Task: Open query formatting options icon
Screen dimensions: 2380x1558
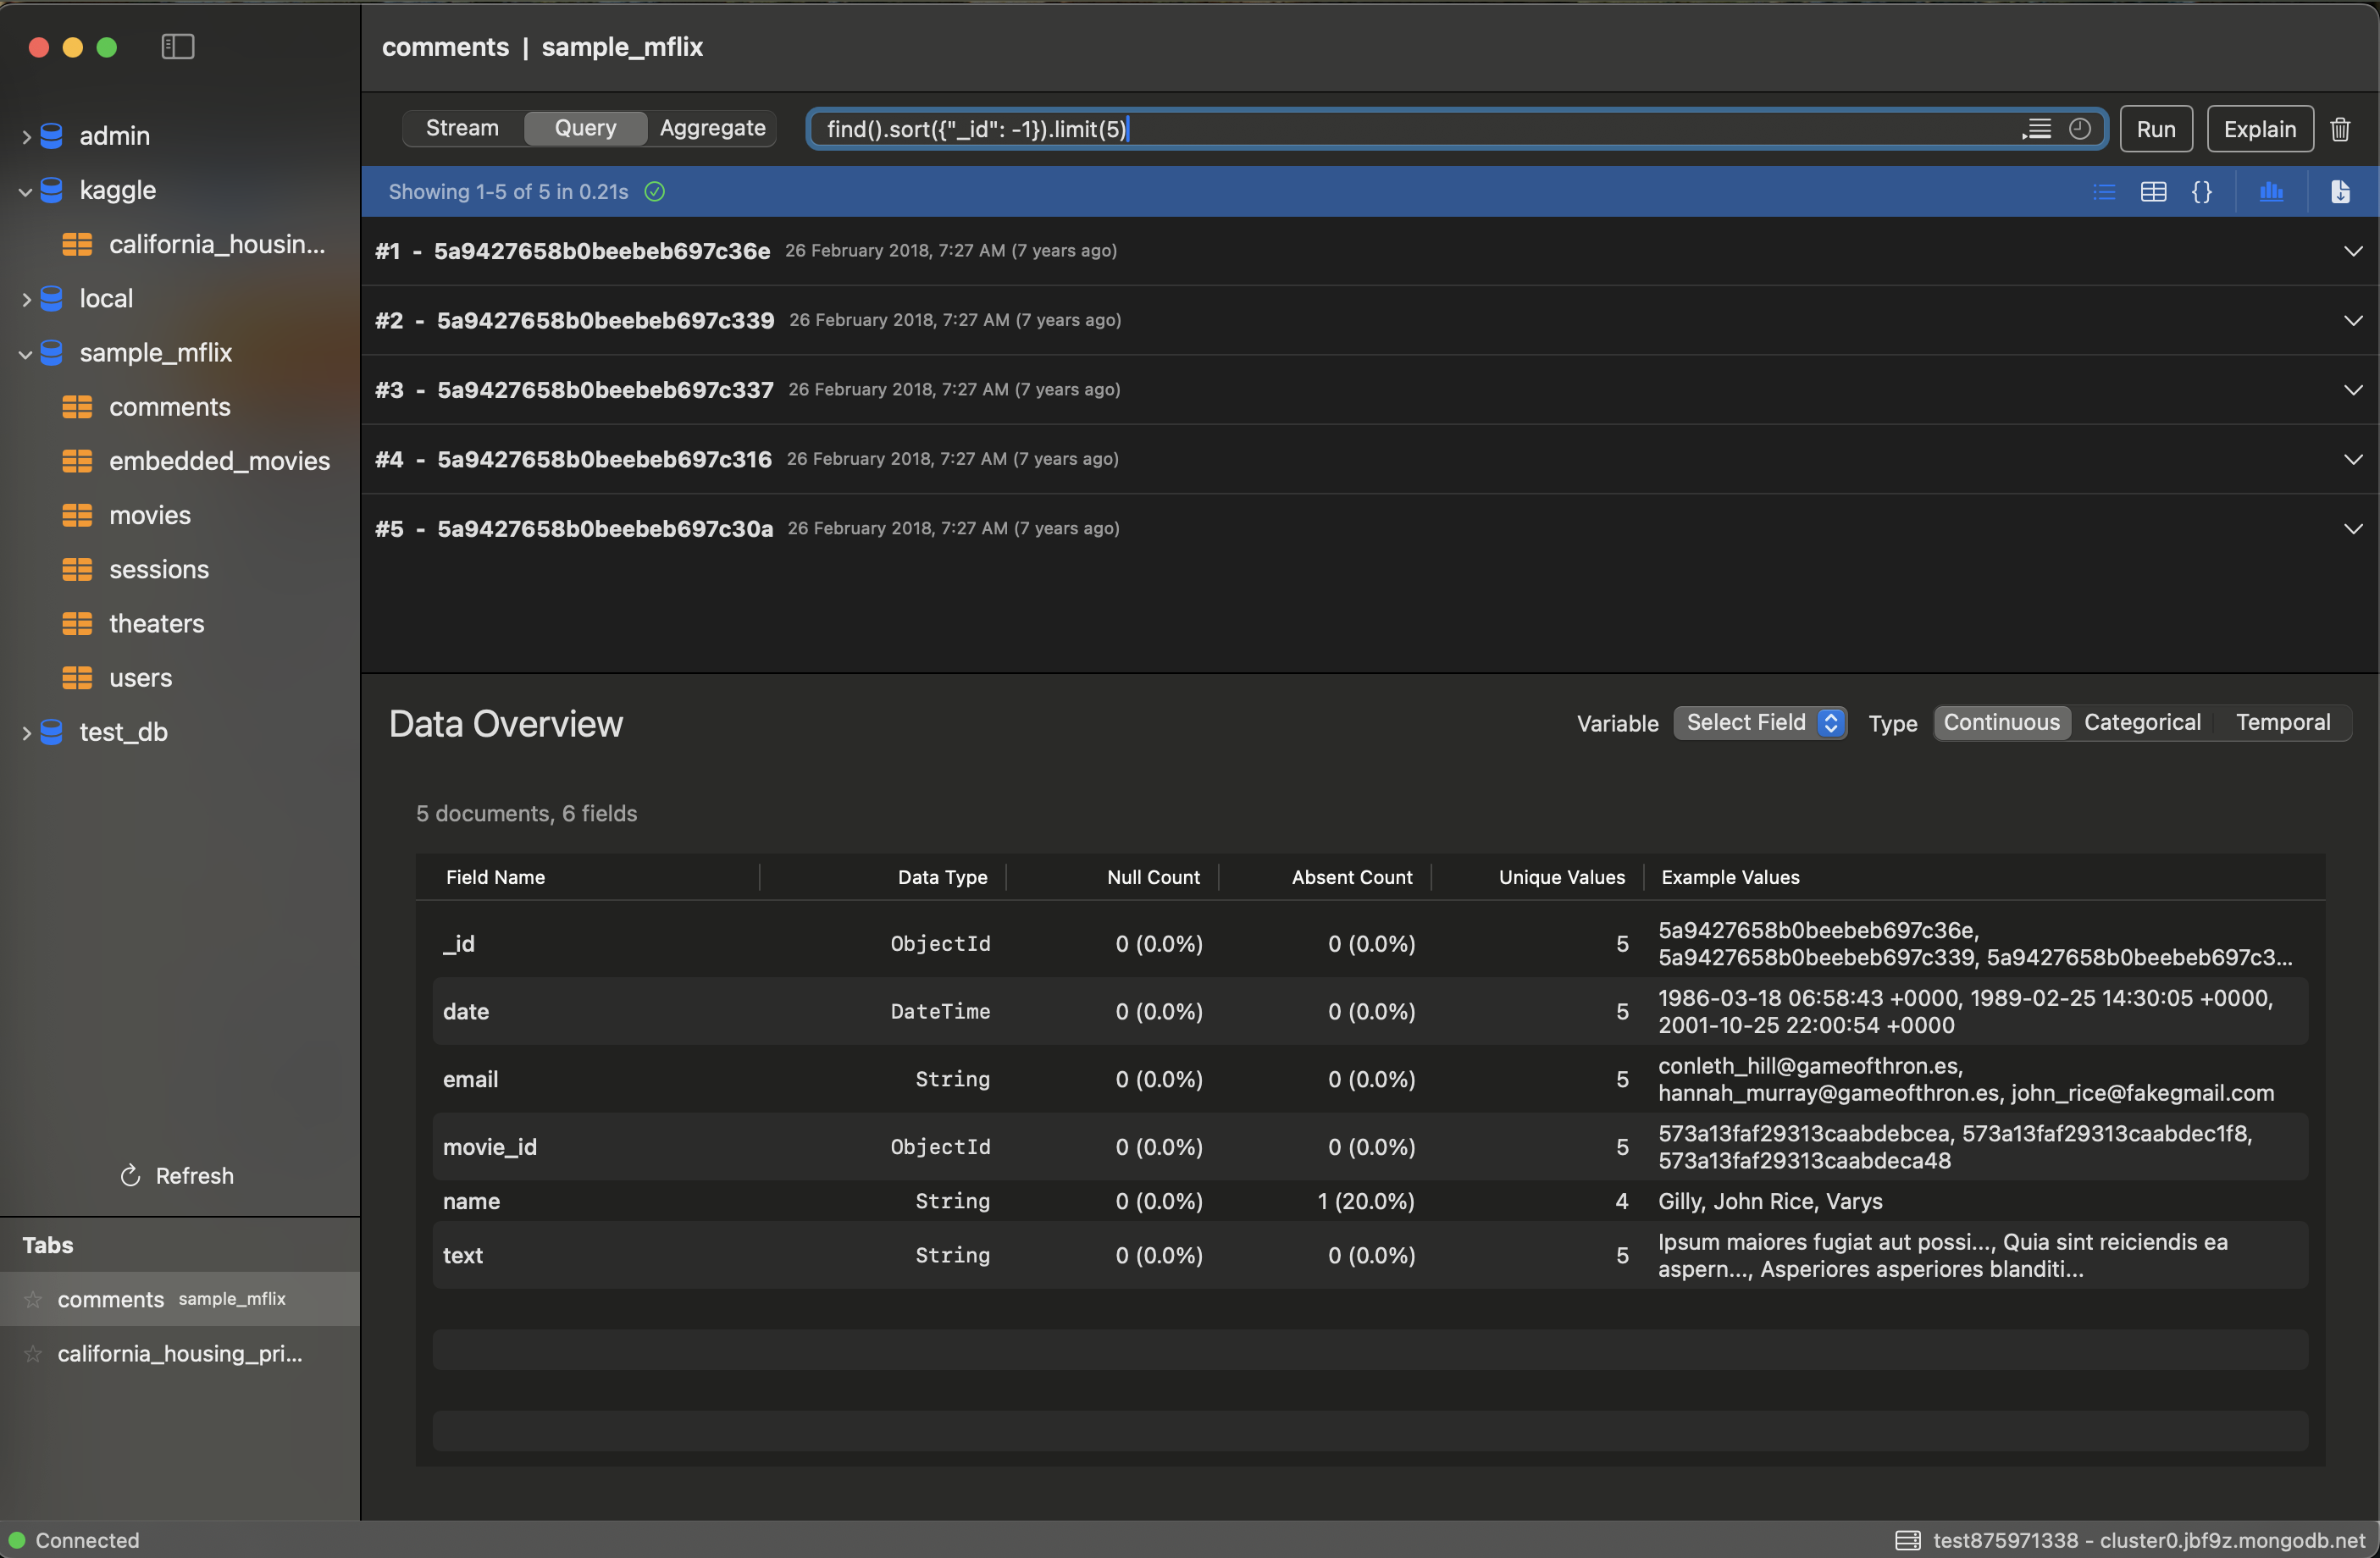Action: [2037, 129]
